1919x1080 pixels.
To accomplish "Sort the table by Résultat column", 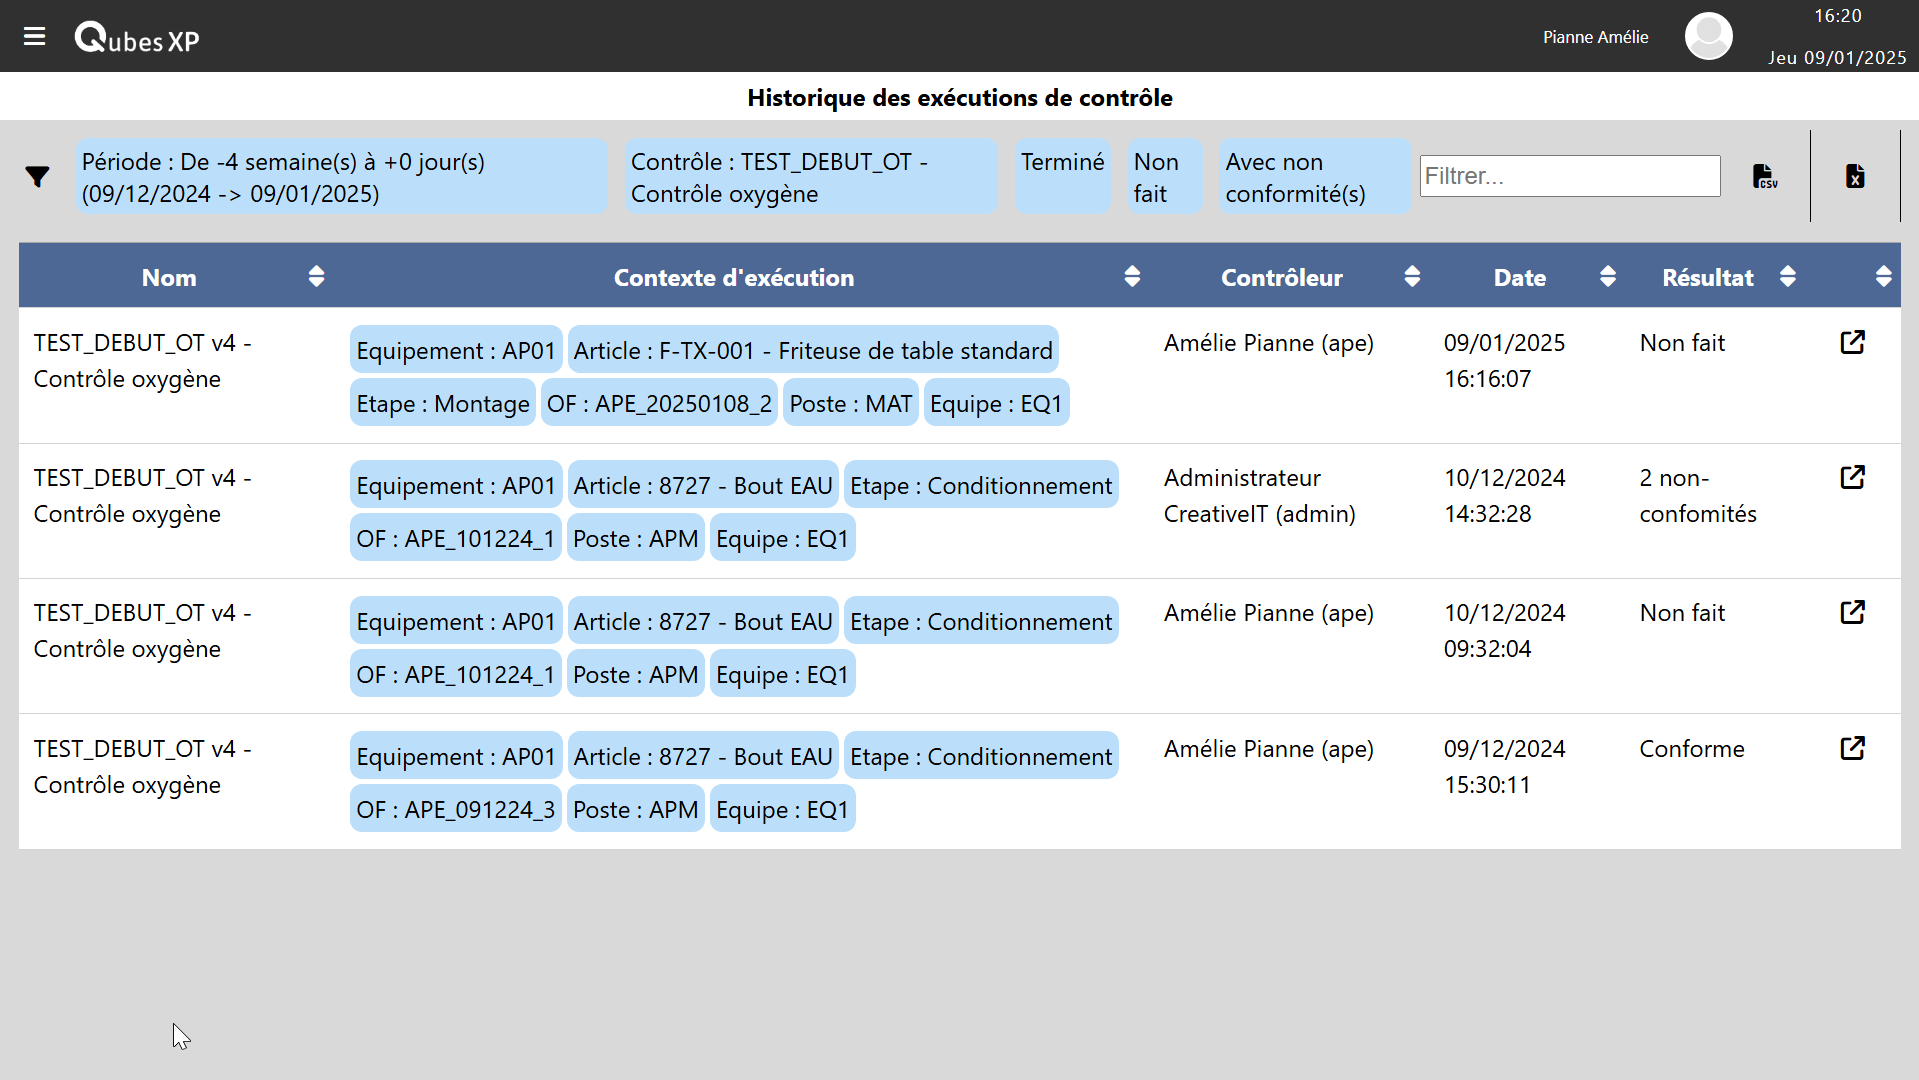I will coord(1787,277).
